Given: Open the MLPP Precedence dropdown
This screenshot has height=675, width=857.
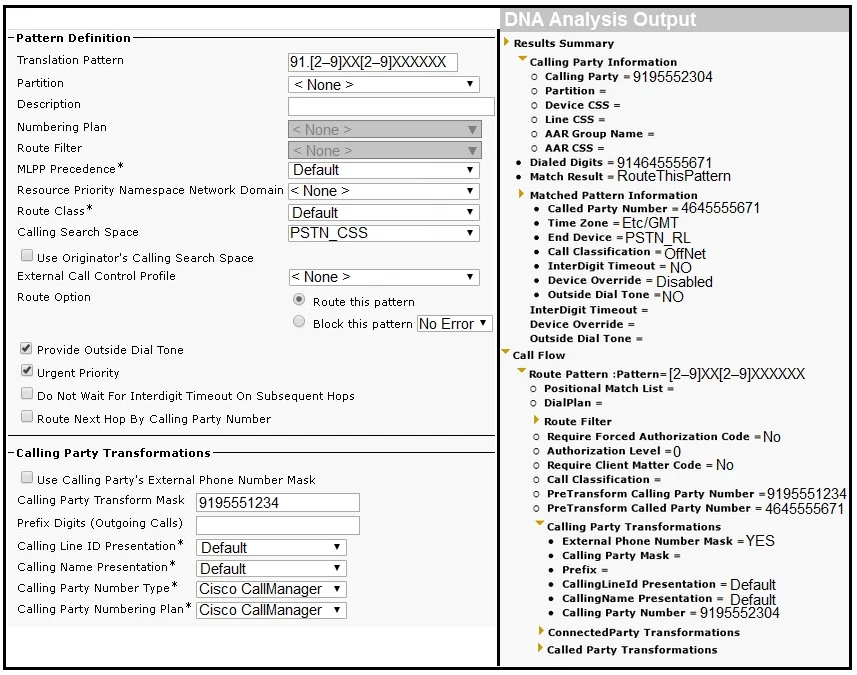Looking at the screenshot, I should point(384,170).
